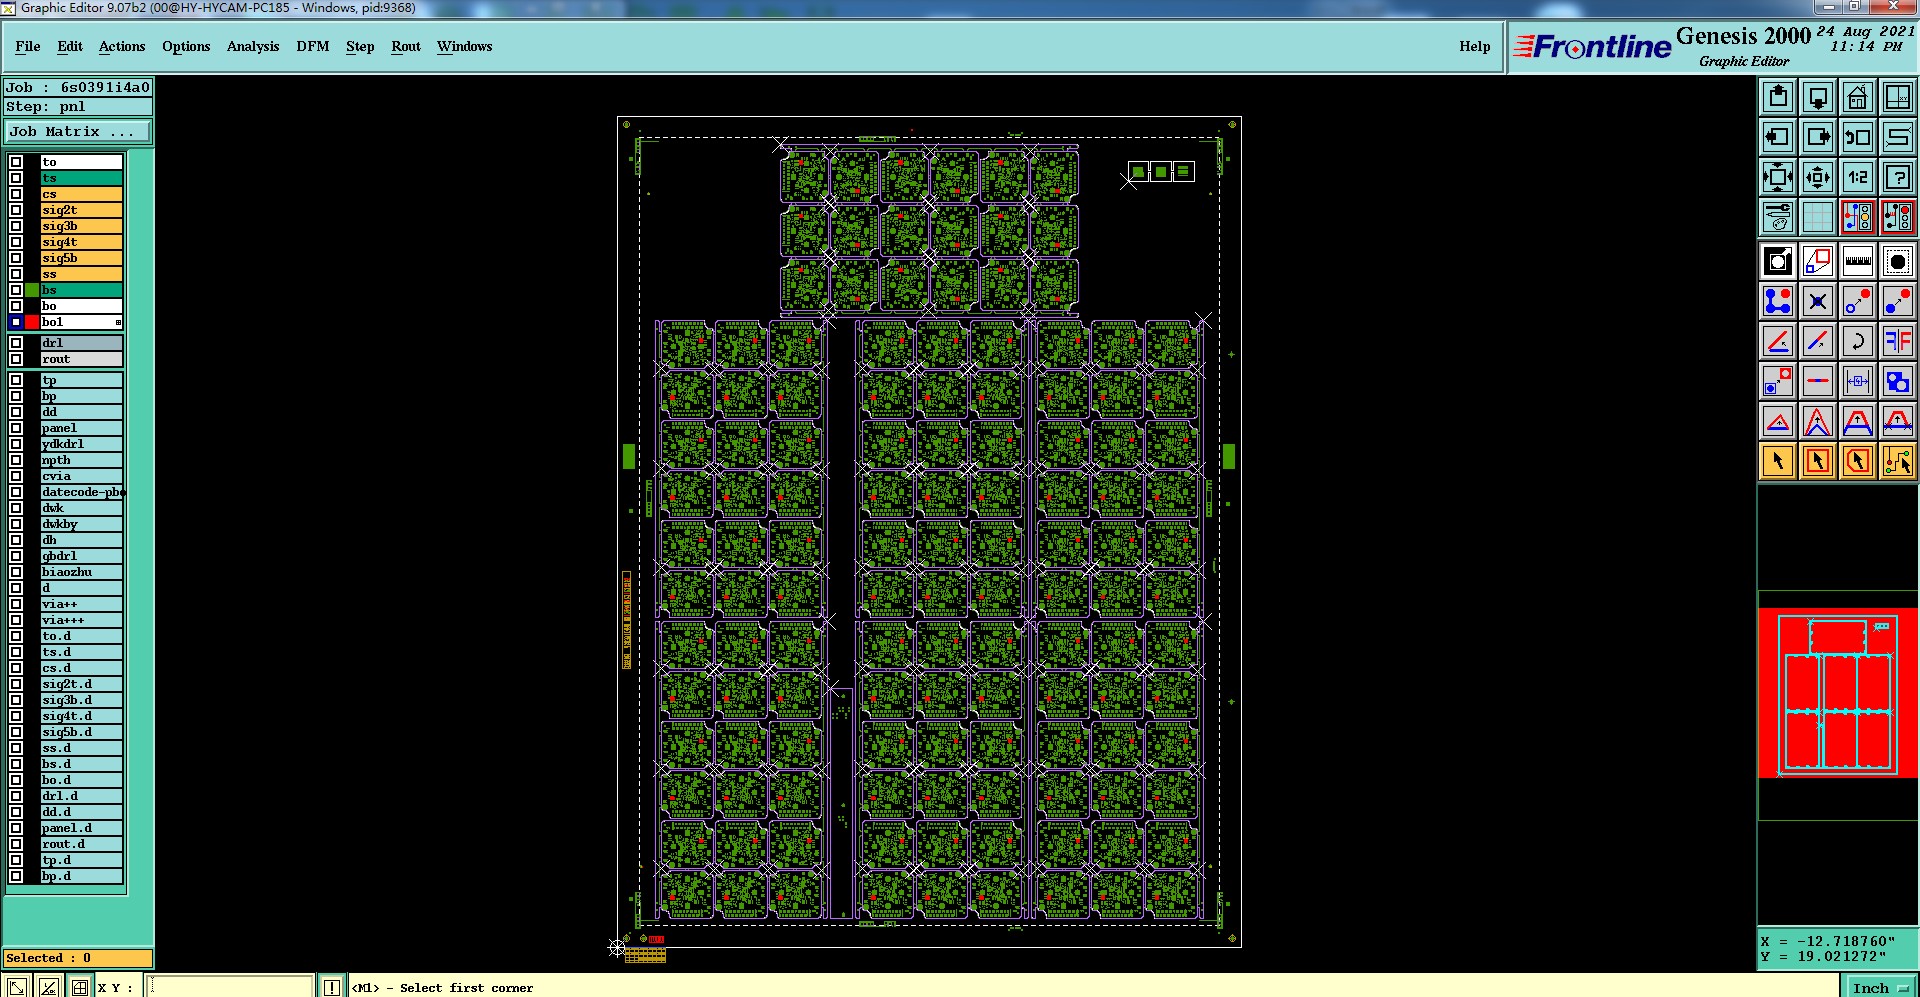Select the sig5b layer name
The width and height of the screenshot is (1920, 997).
click(x=81, y=258)
